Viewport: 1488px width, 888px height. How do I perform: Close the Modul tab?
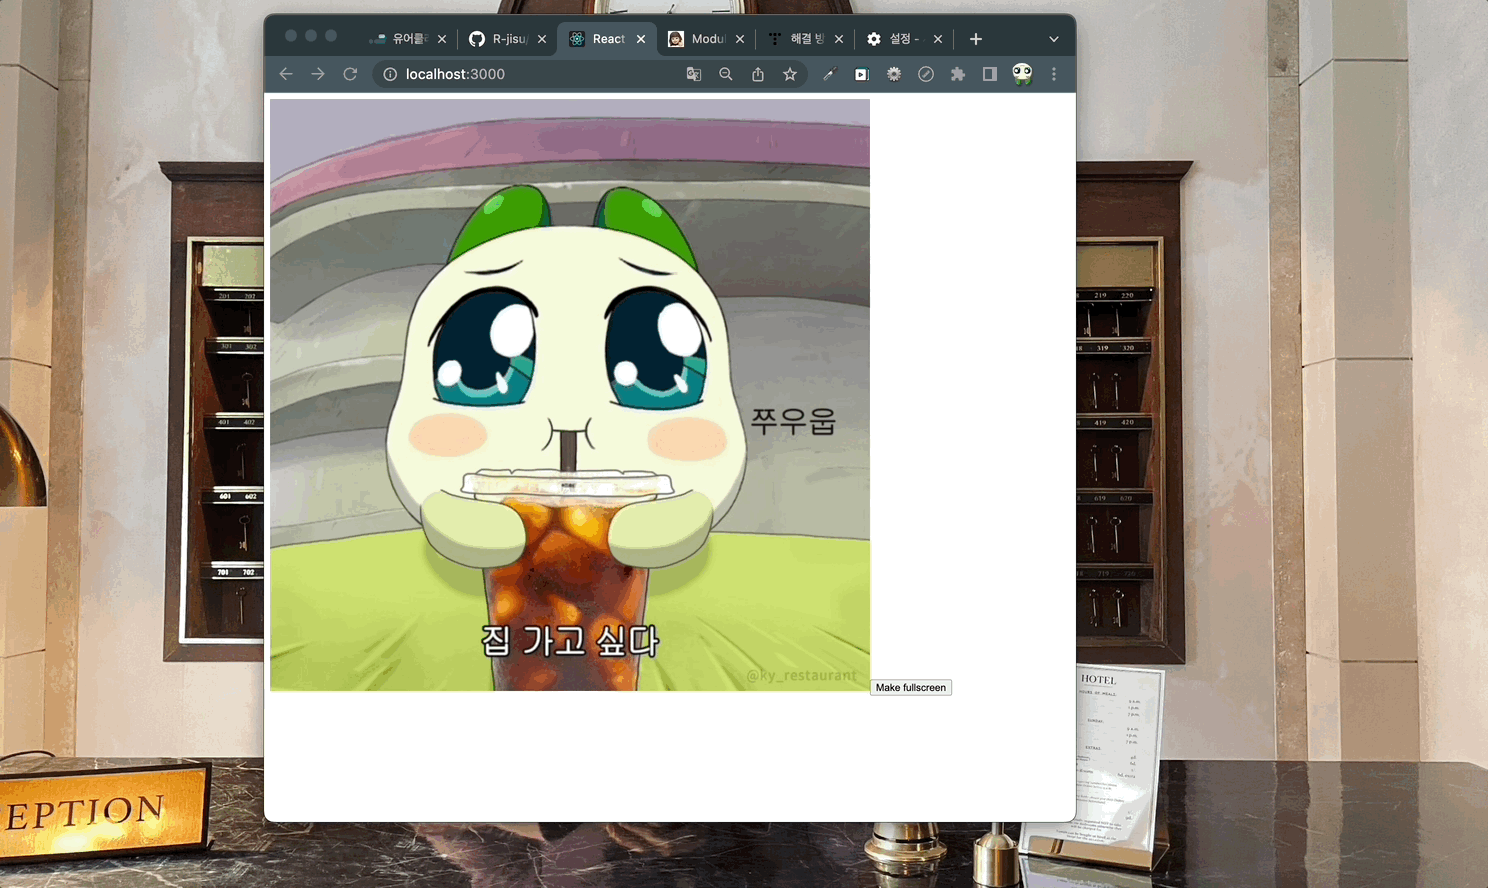coord(740,39)
